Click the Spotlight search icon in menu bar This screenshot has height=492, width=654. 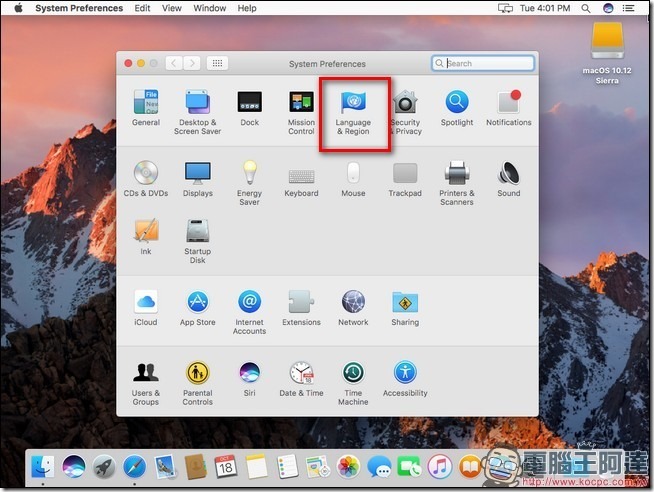pyautogui.click(x=586, y=8)
